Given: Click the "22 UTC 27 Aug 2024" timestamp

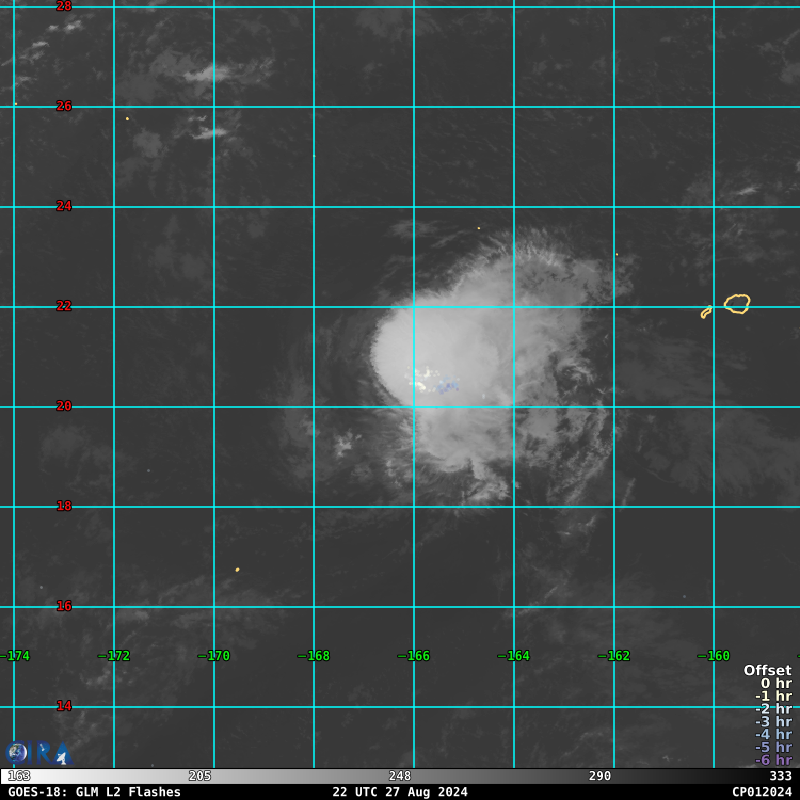Looking at the screenshot, I should [400, 792].
